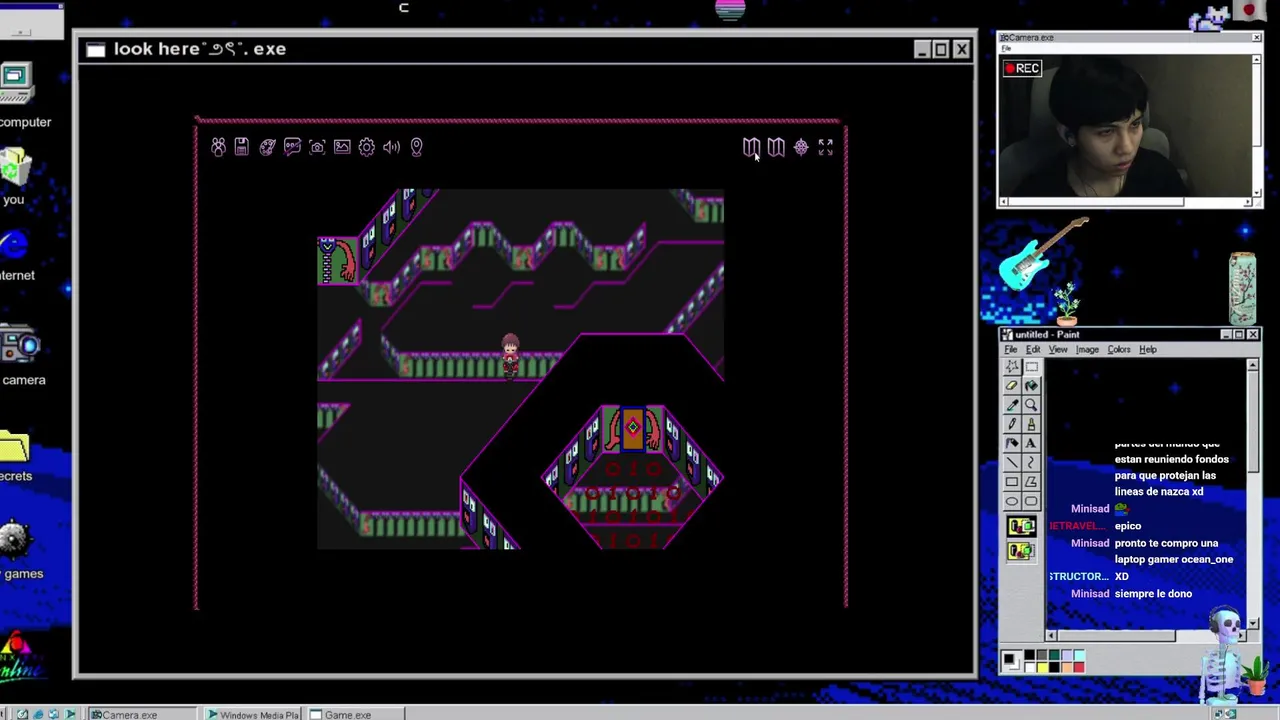The width and height of the screenshot is (1280, 720).
Task: Select the Rounded Rectangle tool in Paint
Action: click(x=1031, y=500)
